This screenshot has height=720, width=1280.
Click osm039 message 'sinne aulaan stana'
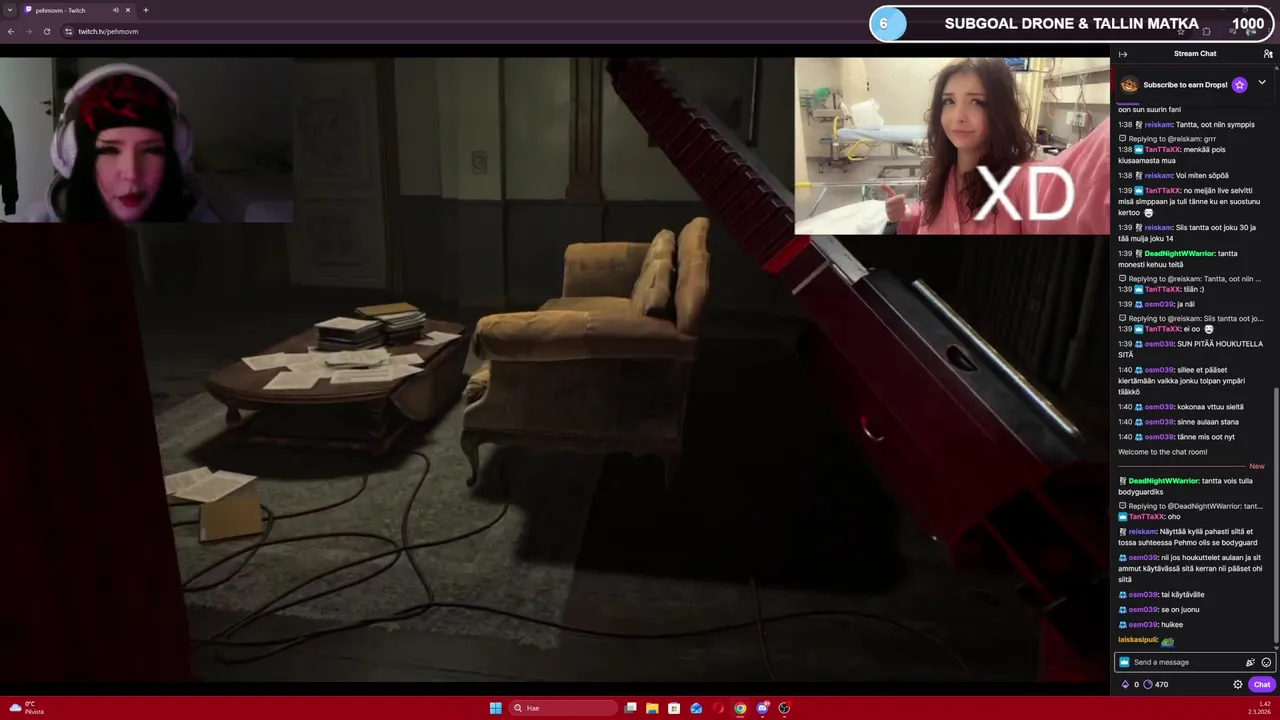pos(1207,422)
